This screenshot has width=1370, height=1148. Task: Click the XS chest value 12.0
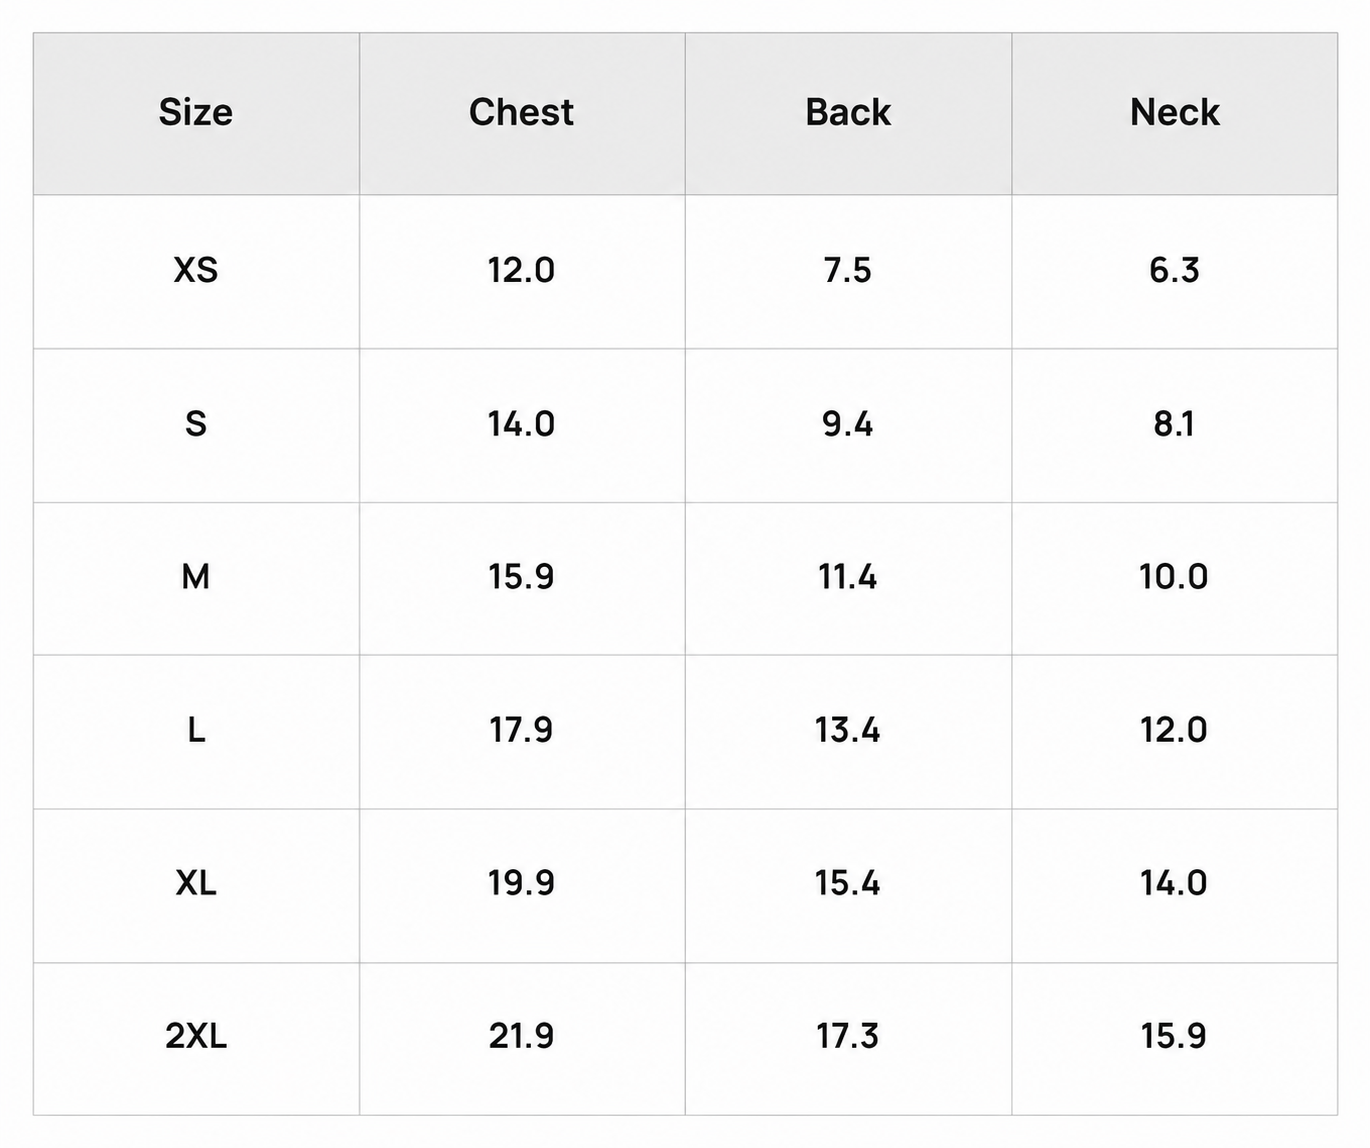521,270
